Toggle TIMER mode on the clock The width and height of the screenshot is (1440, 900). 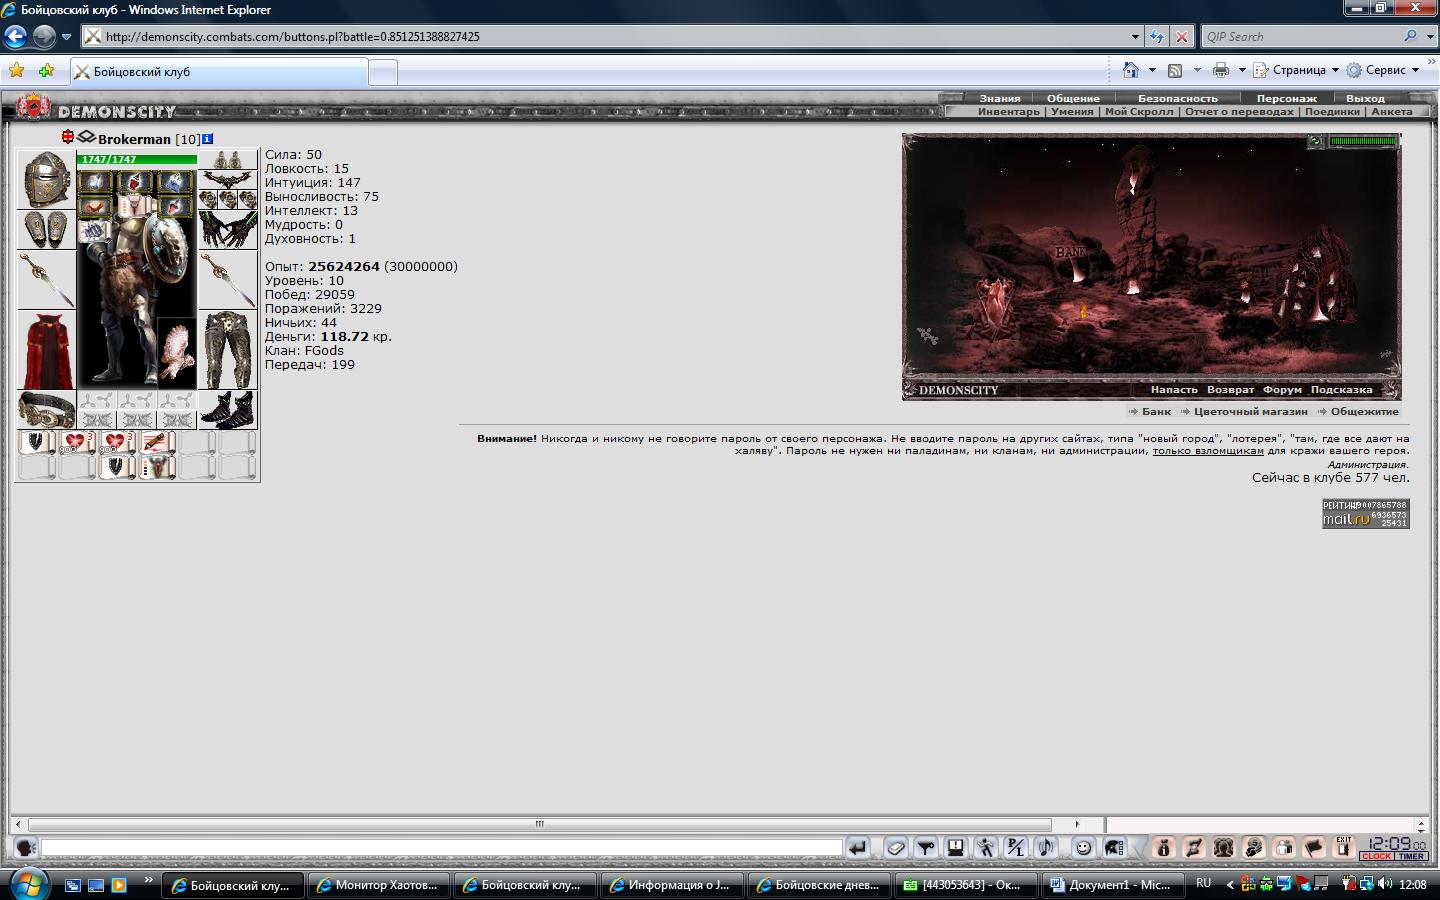click(1411, 856)
